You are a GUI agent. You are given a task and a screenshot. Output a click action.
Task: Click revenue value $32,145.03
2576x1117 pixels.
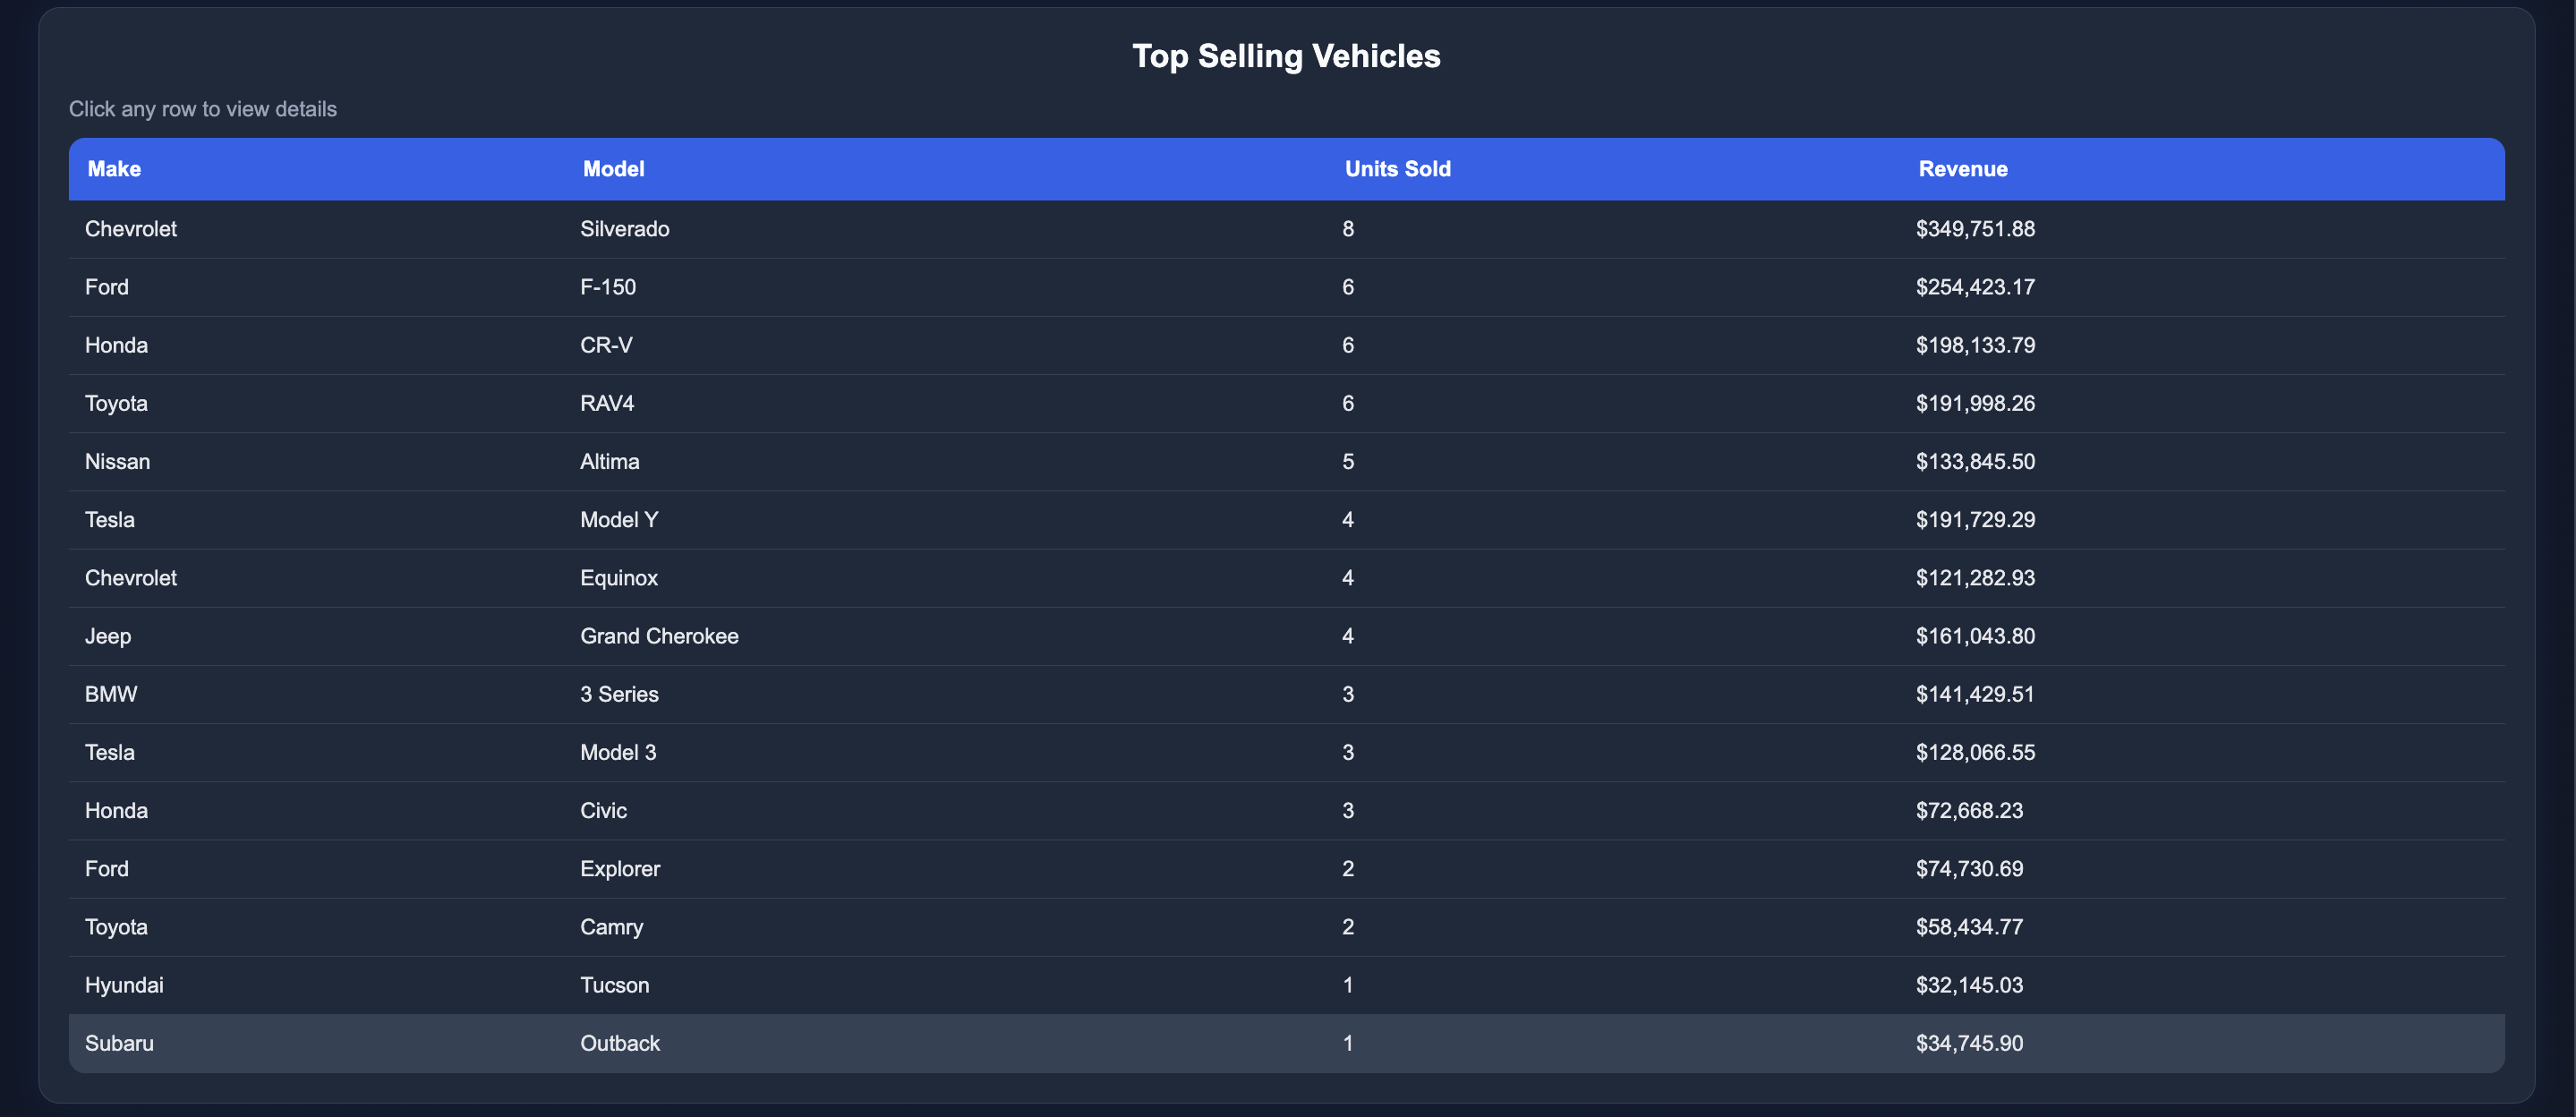point(1969,985)
